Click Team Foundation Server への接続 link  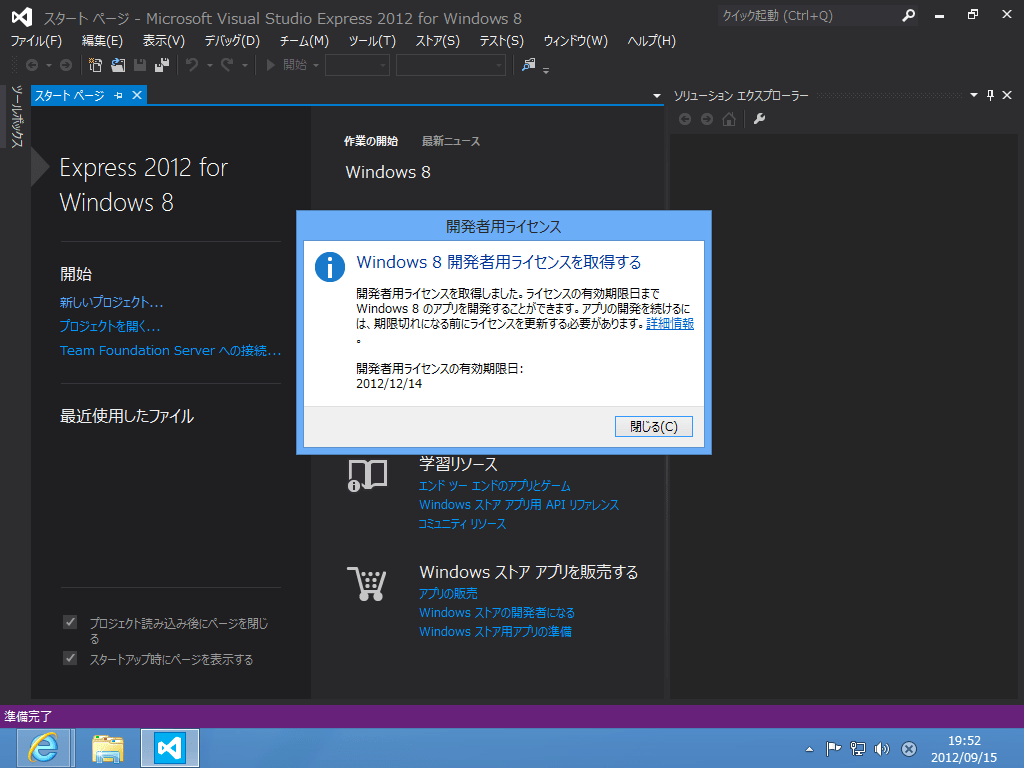pyautogui.click(x=170, y=351)
